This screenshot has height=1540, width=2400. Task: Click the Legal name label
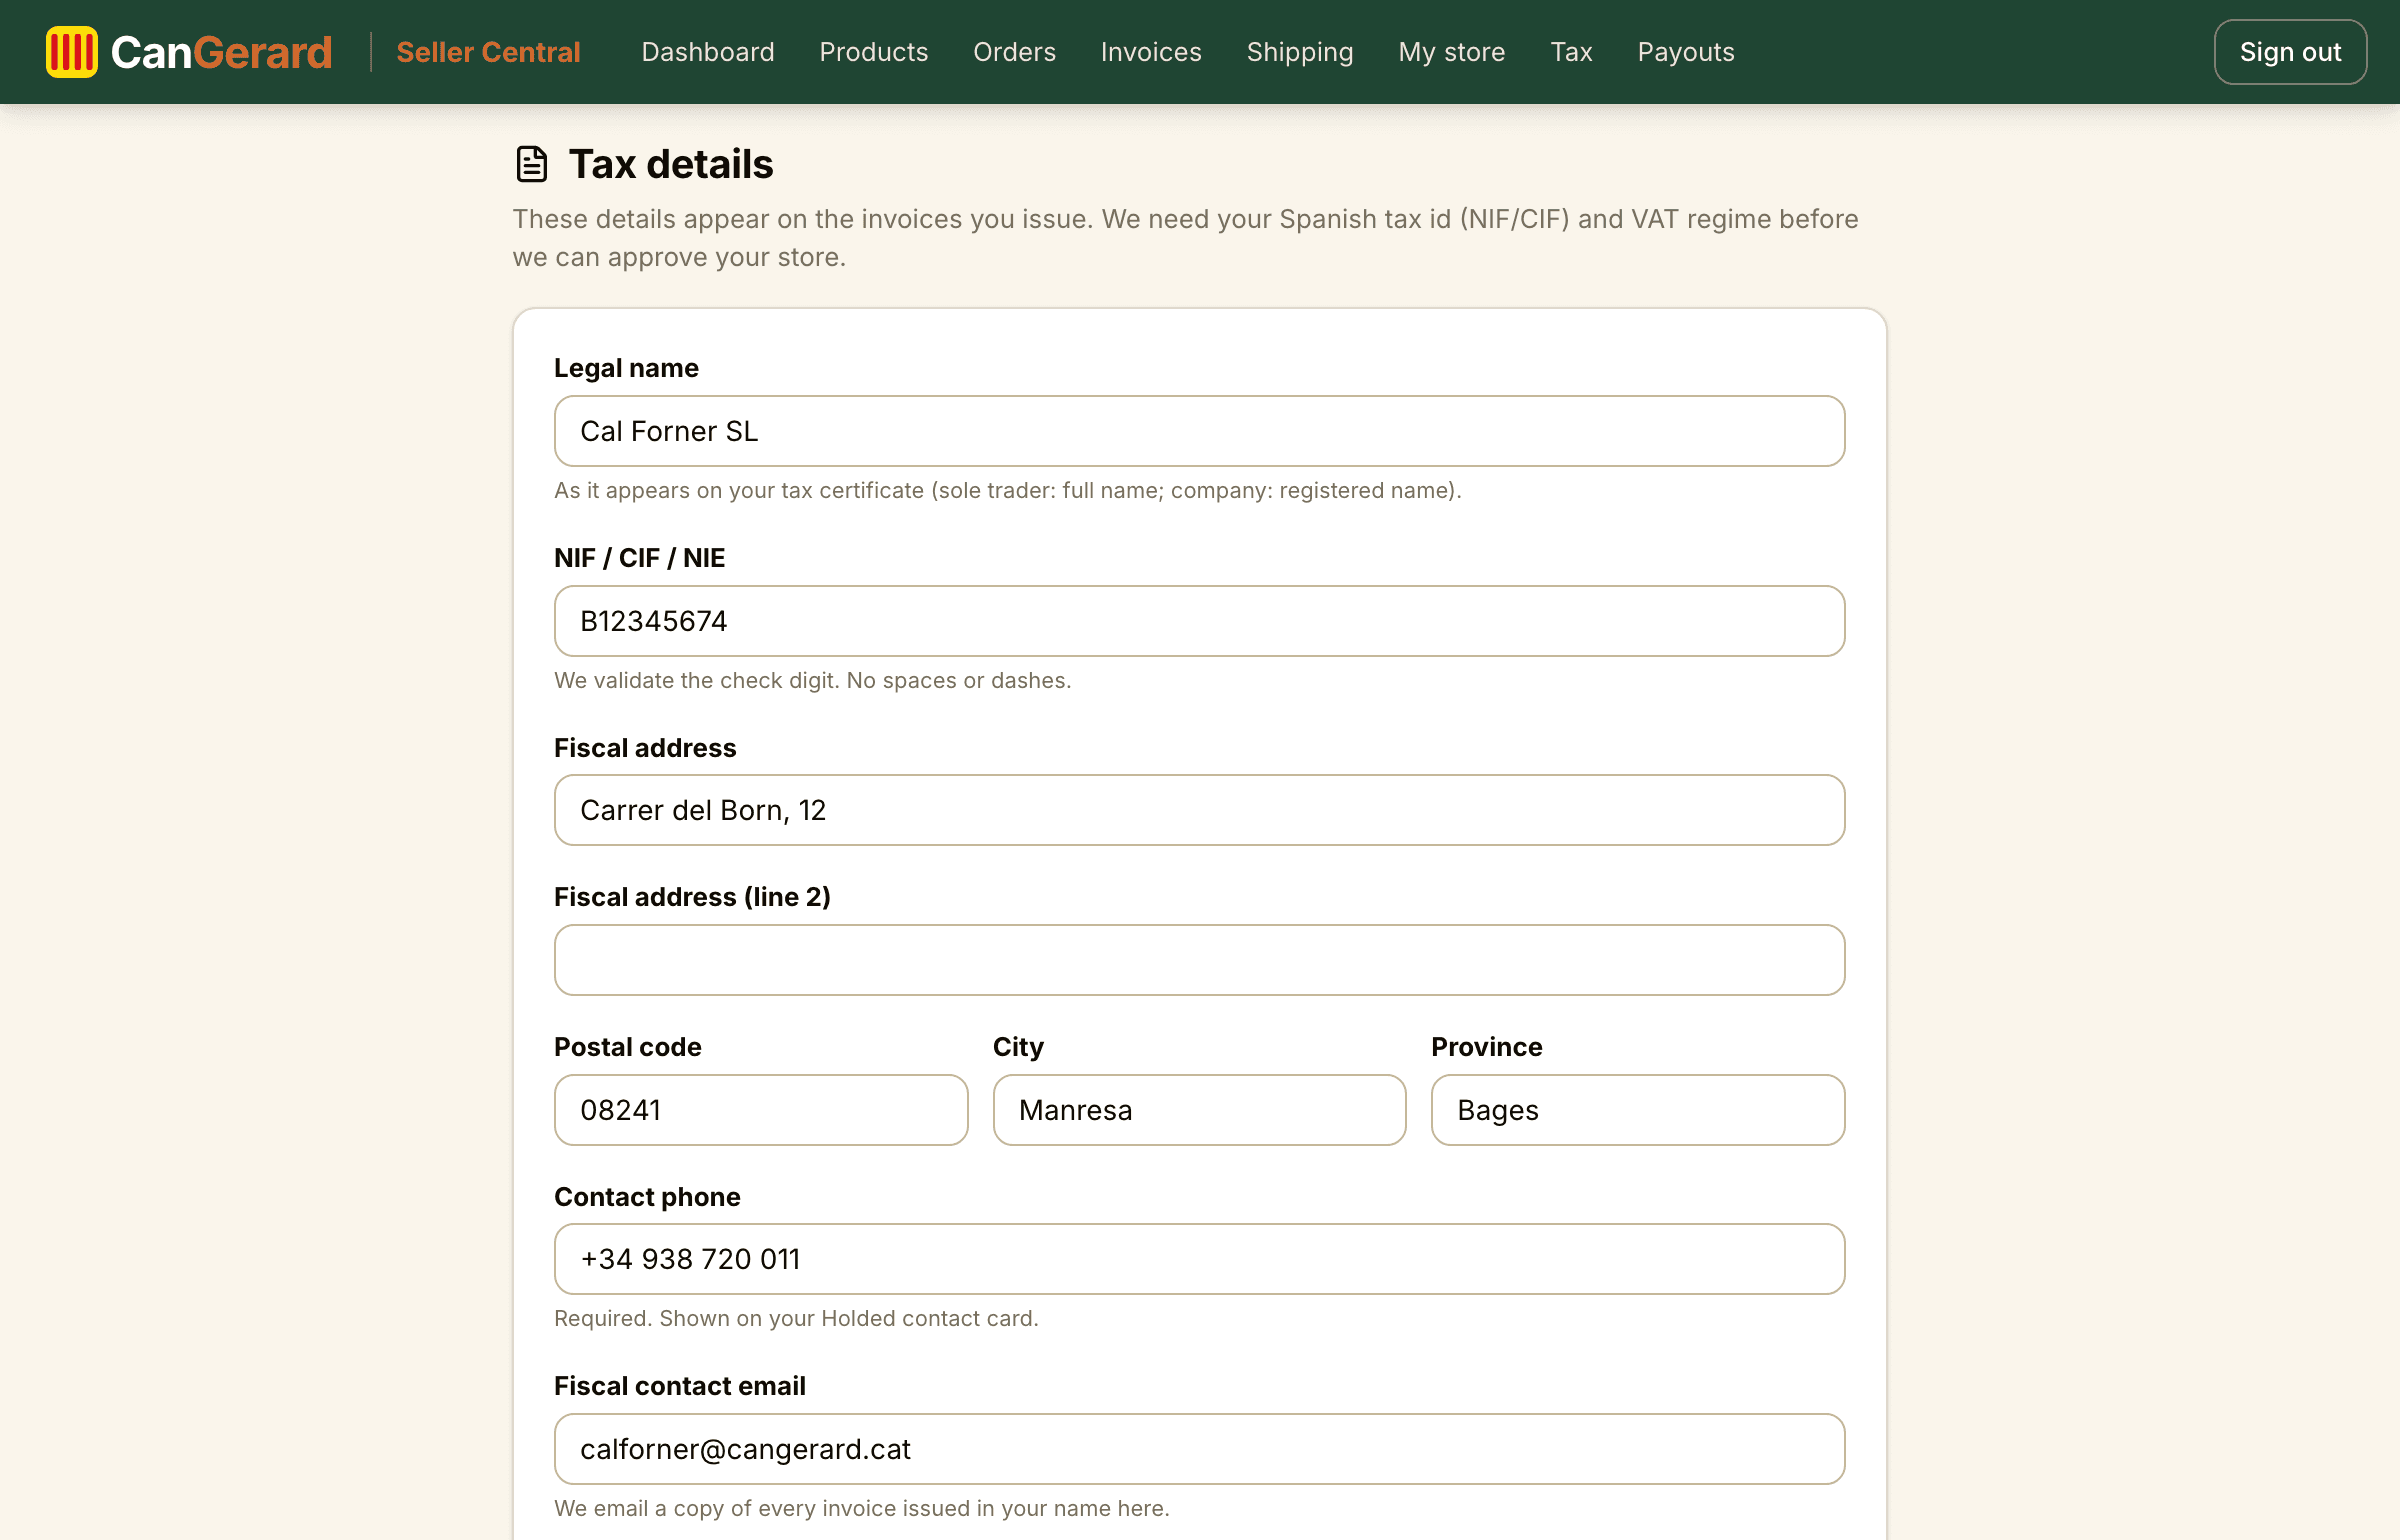[626, 368]
